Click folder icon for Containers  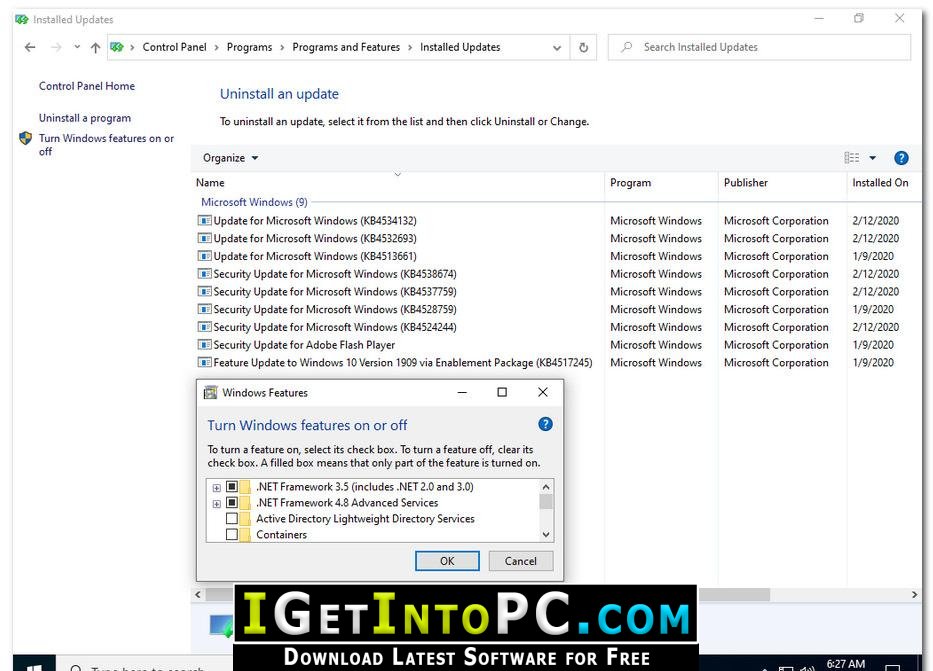click(245, 535)
